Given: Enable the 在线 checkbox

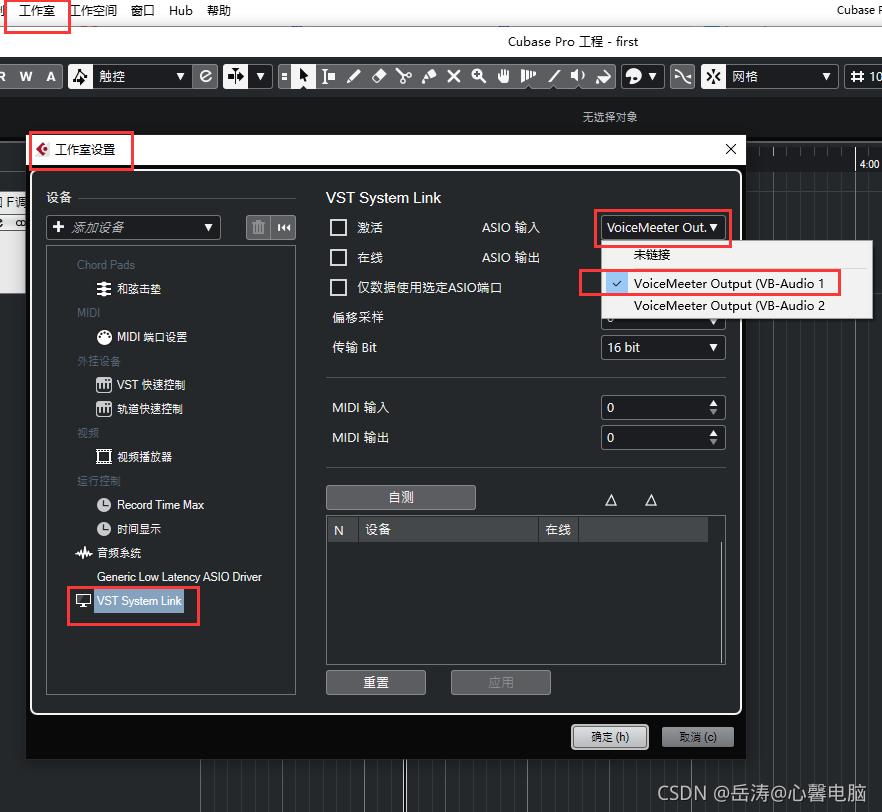Looking at the screenshot, I should [x=339, y=258].
